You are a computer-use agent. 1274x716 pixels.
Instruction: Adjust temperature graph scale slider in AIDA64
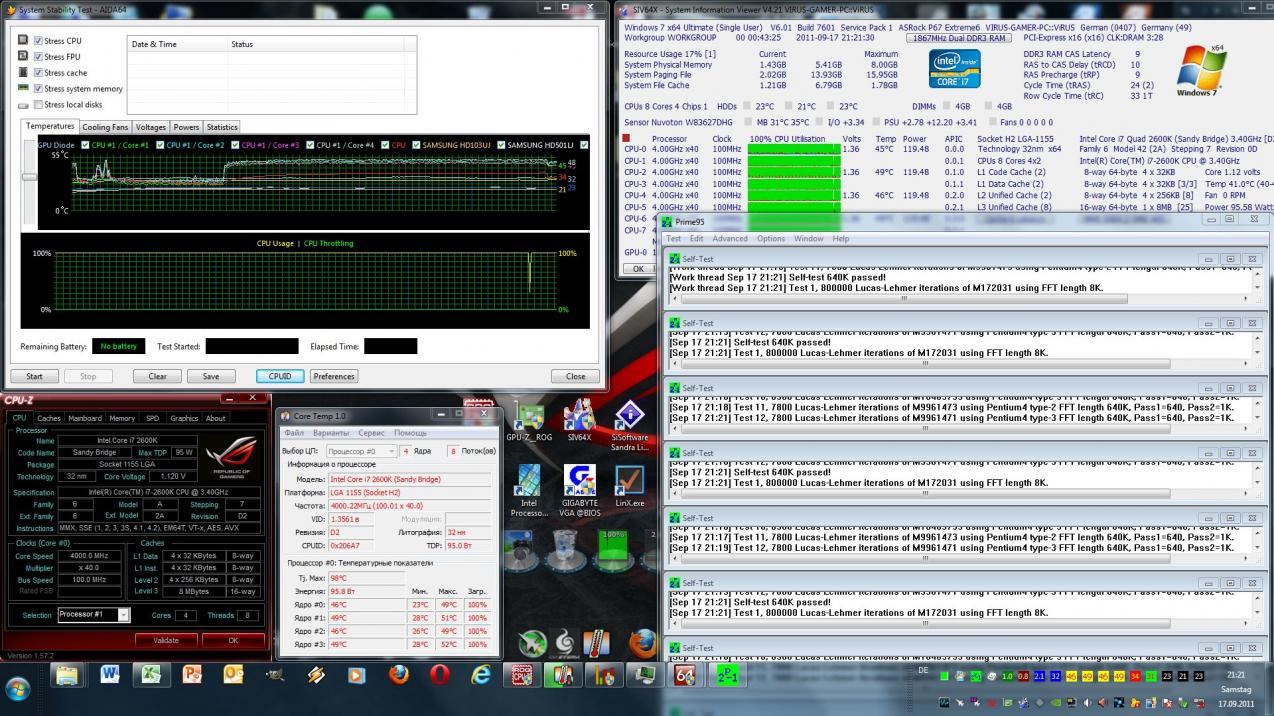click(30, 177)
